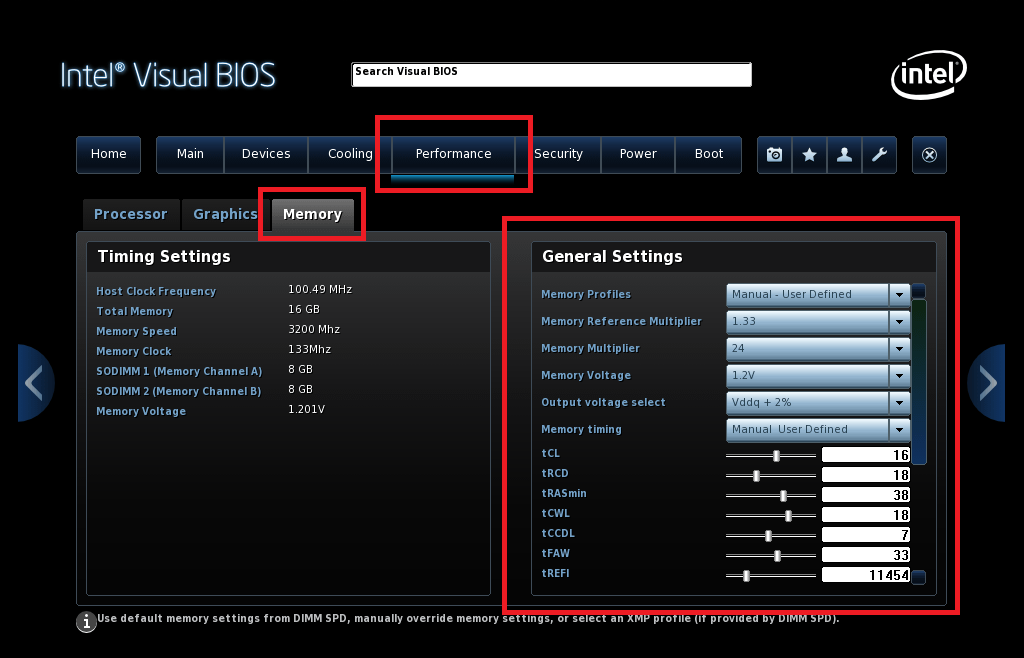Take a screenshot with the camera icon
Viewport: 1024px width, 658px height.
[x=775, y=155]
